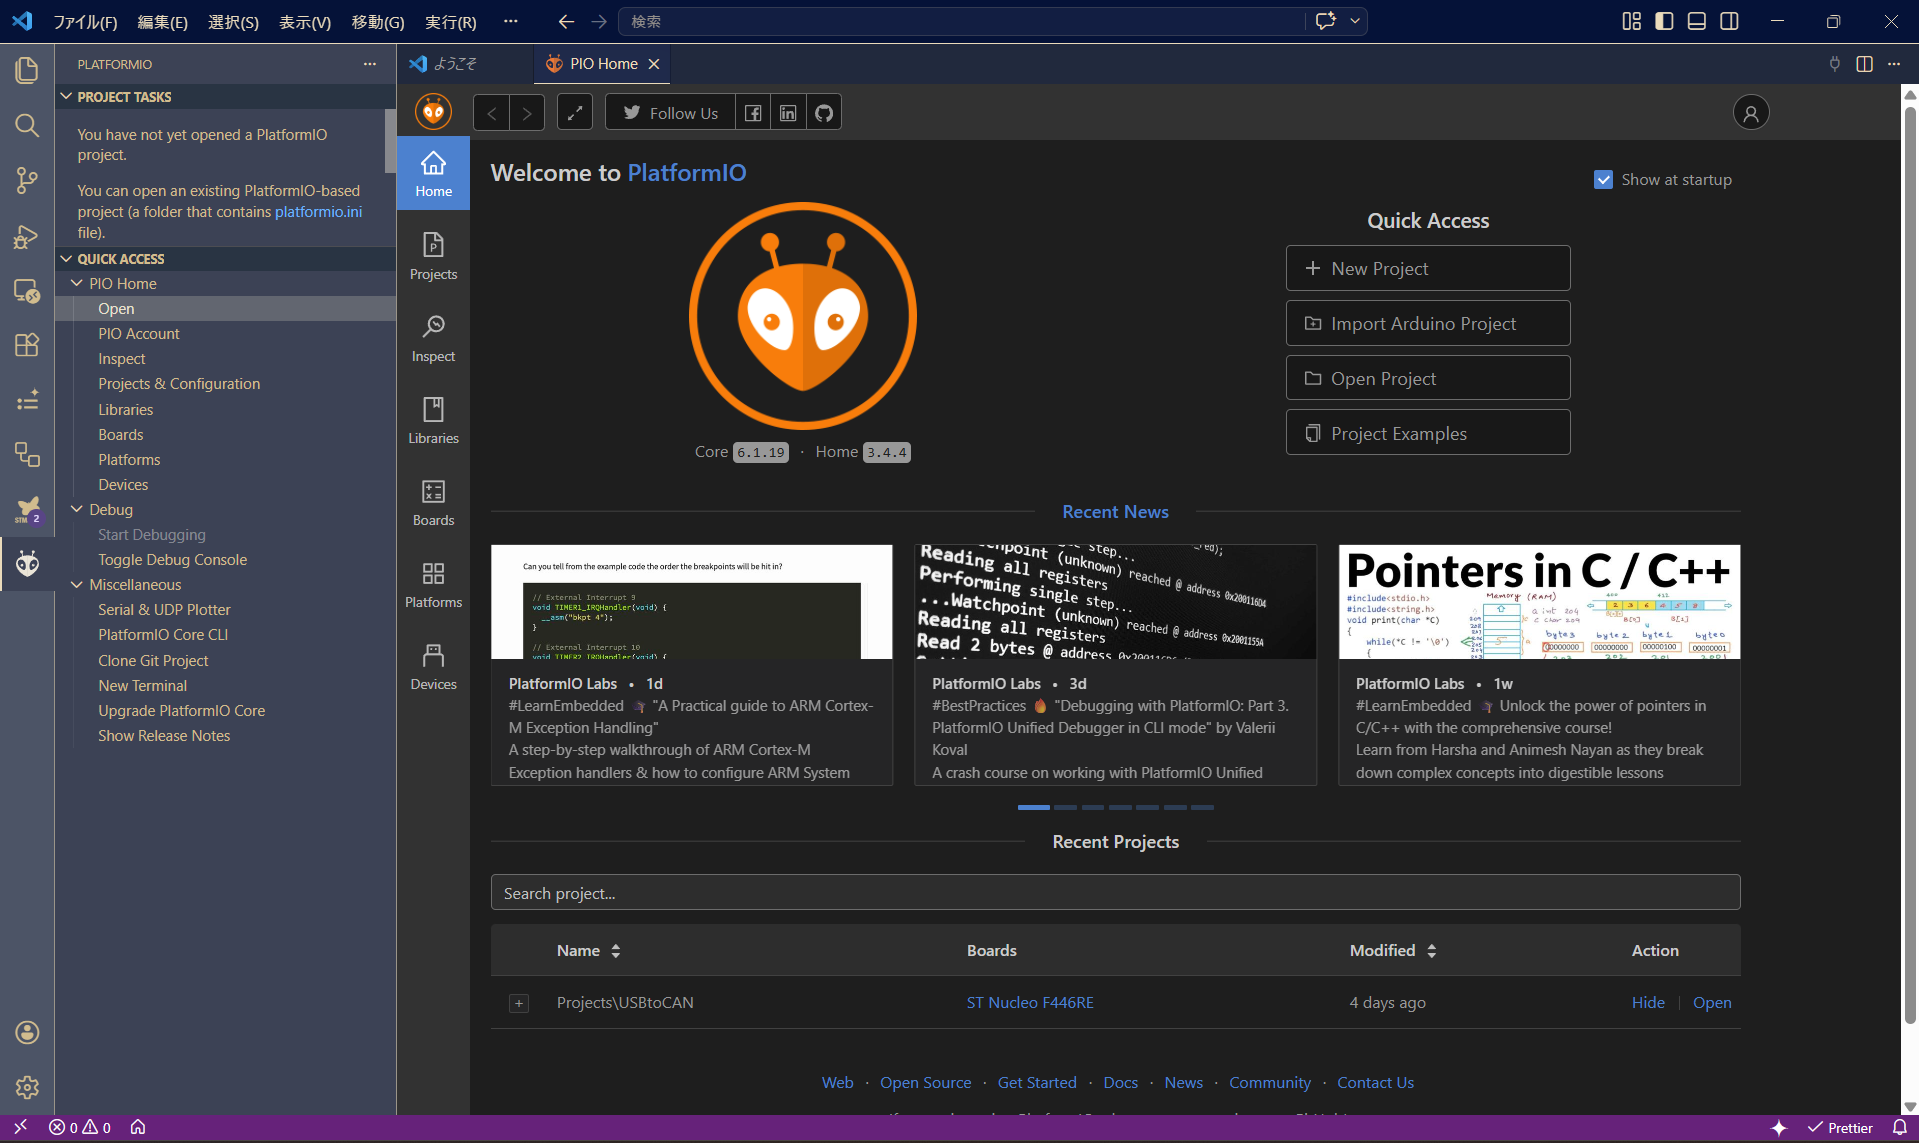Toggle the bottom panel layout button

(x=1696, y=21)
